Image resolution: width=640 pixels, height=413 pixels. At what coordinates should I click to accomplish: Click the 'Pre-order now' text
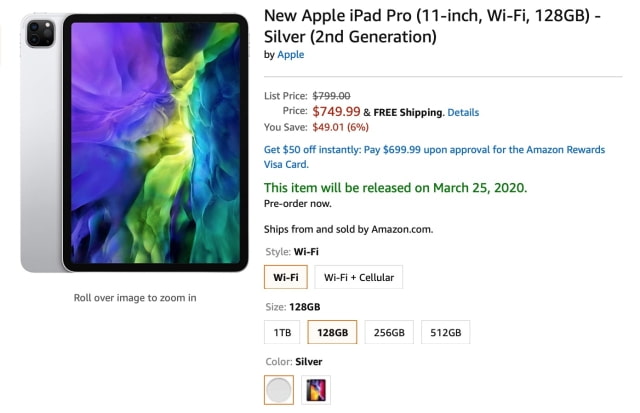click(297, 203)
